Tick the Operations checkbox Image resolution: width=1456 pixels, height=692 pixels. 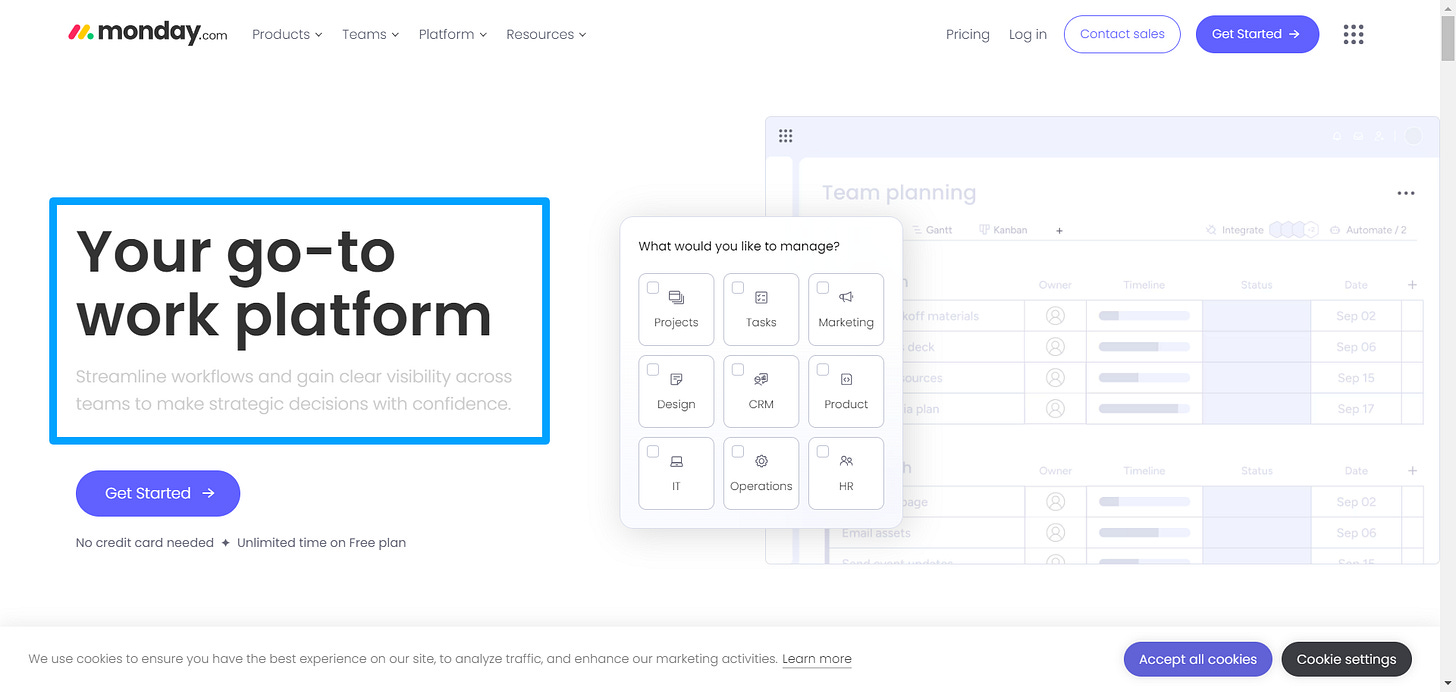click(738, 452)
